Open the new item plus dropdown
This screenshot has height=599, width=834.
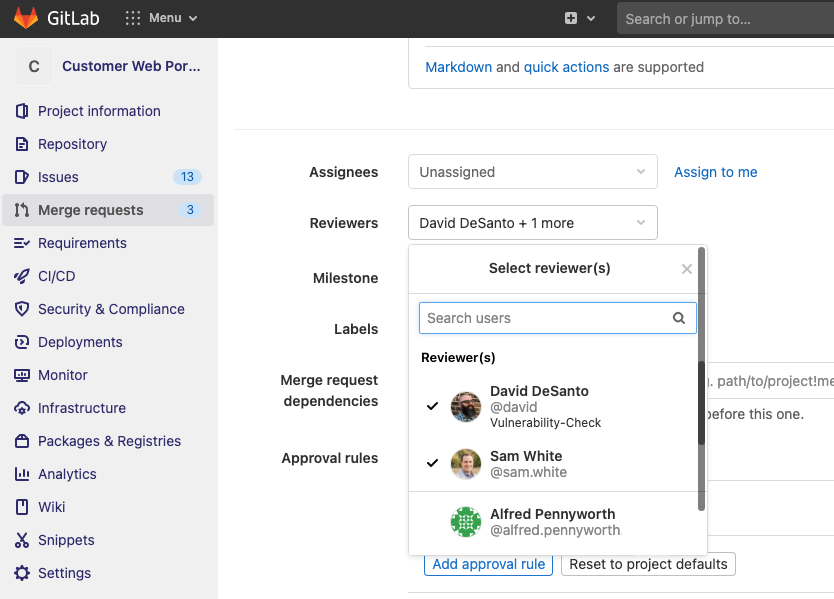[x=579, y=18]
